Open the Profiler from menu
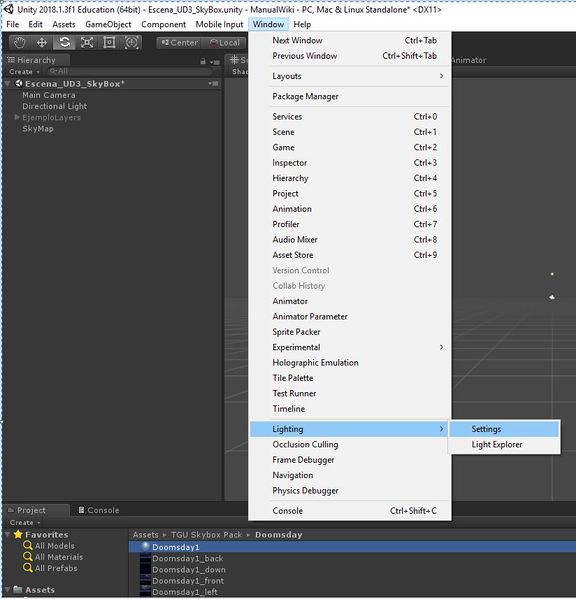 [x=350, y=224]
